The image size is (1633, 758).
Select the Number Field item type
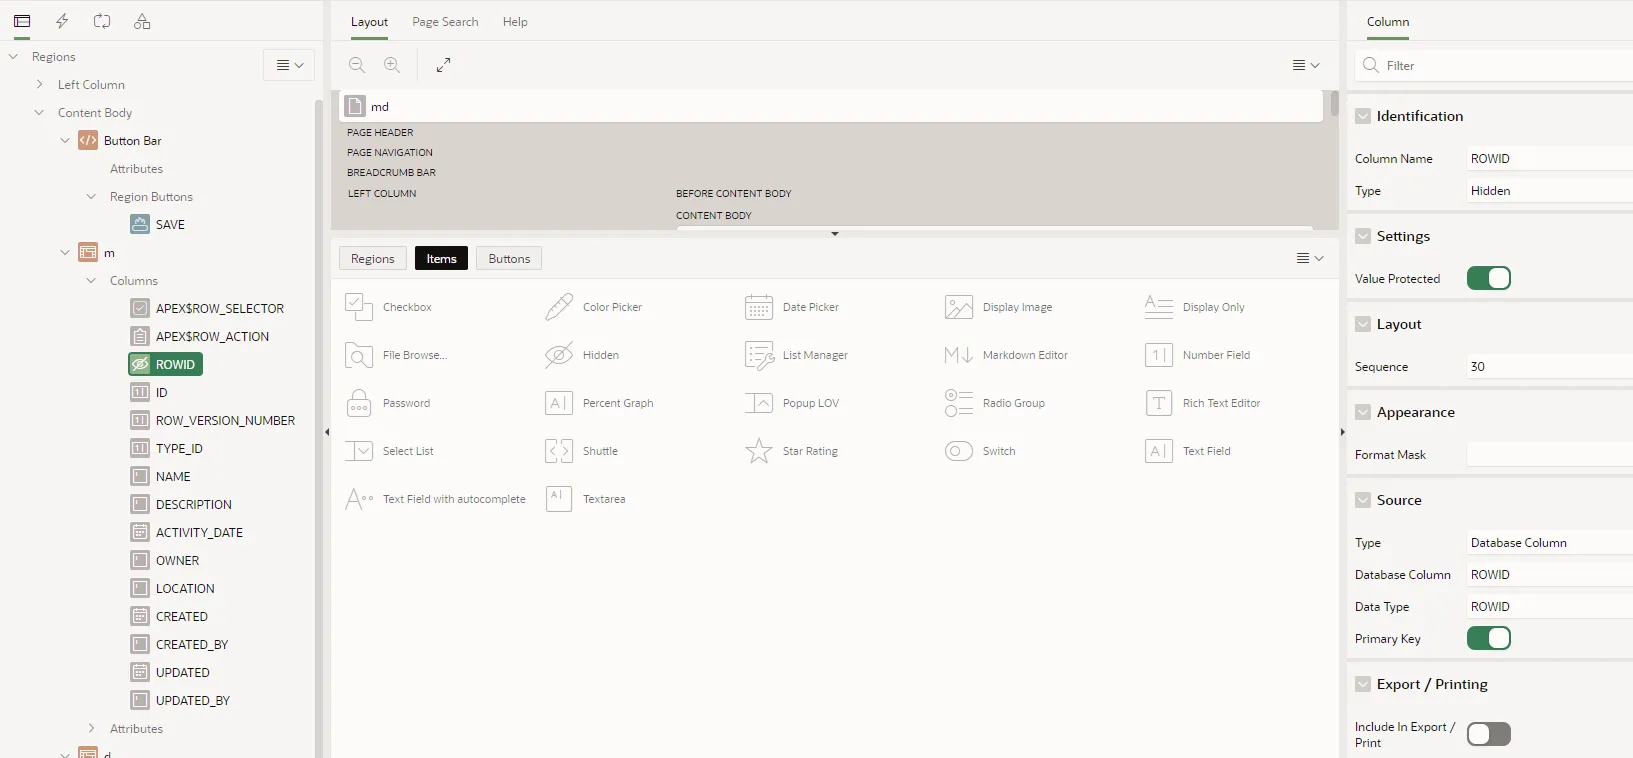[1197, 355]
